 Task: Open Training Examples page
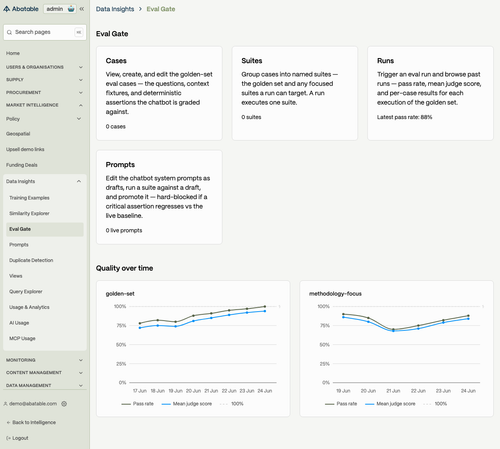tap(29, 198)
